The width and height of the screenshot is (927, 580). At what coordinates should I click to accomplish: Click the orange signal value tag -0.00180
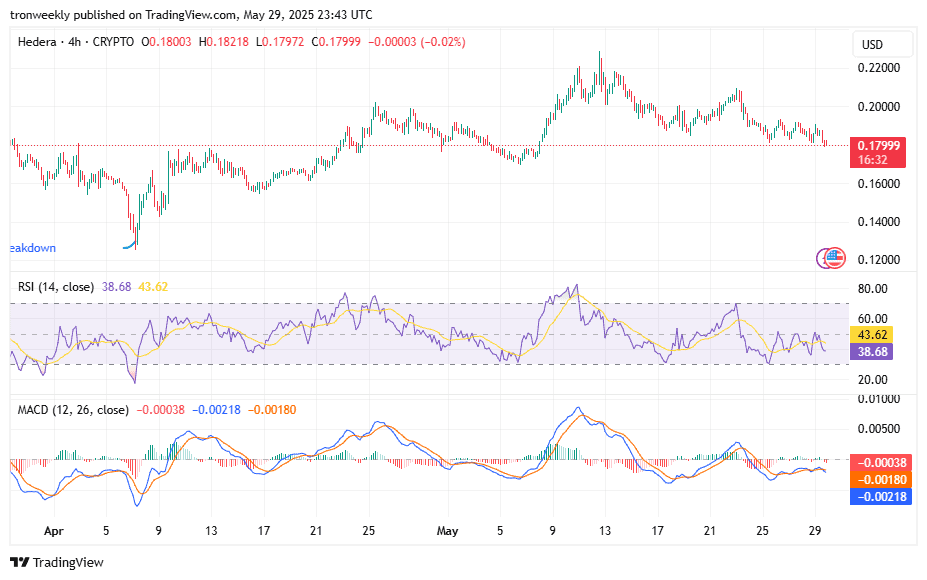tap(881, 479)
